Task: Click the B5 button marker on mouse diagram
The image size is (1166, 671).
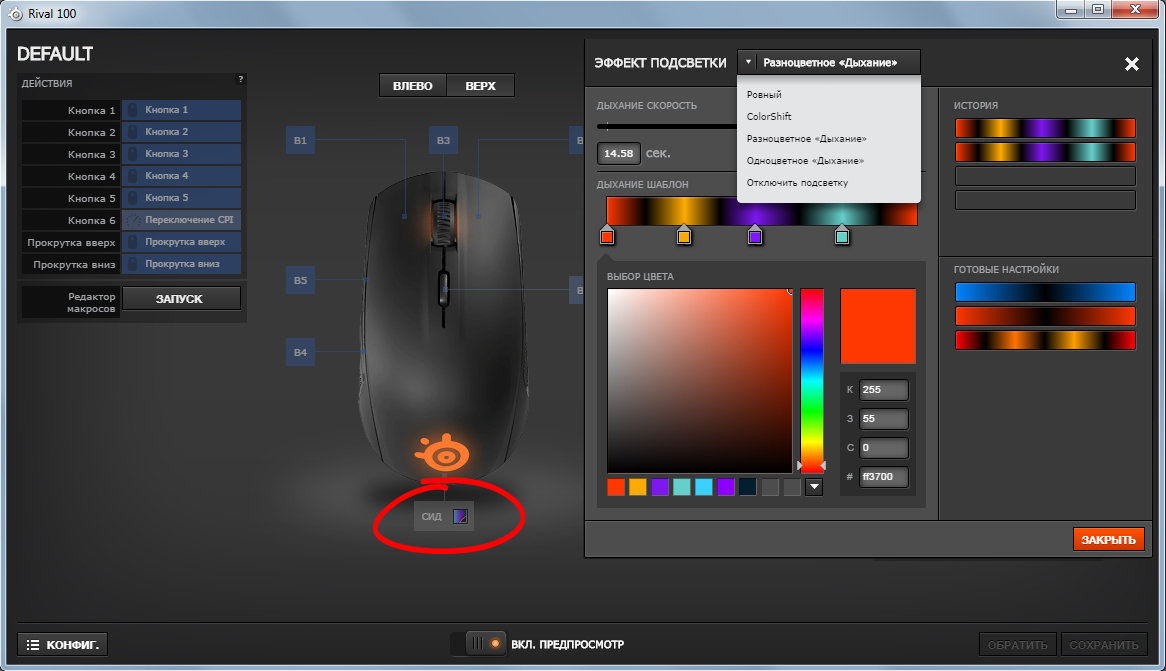Action: pyautogui.click(x=300, y=280)
